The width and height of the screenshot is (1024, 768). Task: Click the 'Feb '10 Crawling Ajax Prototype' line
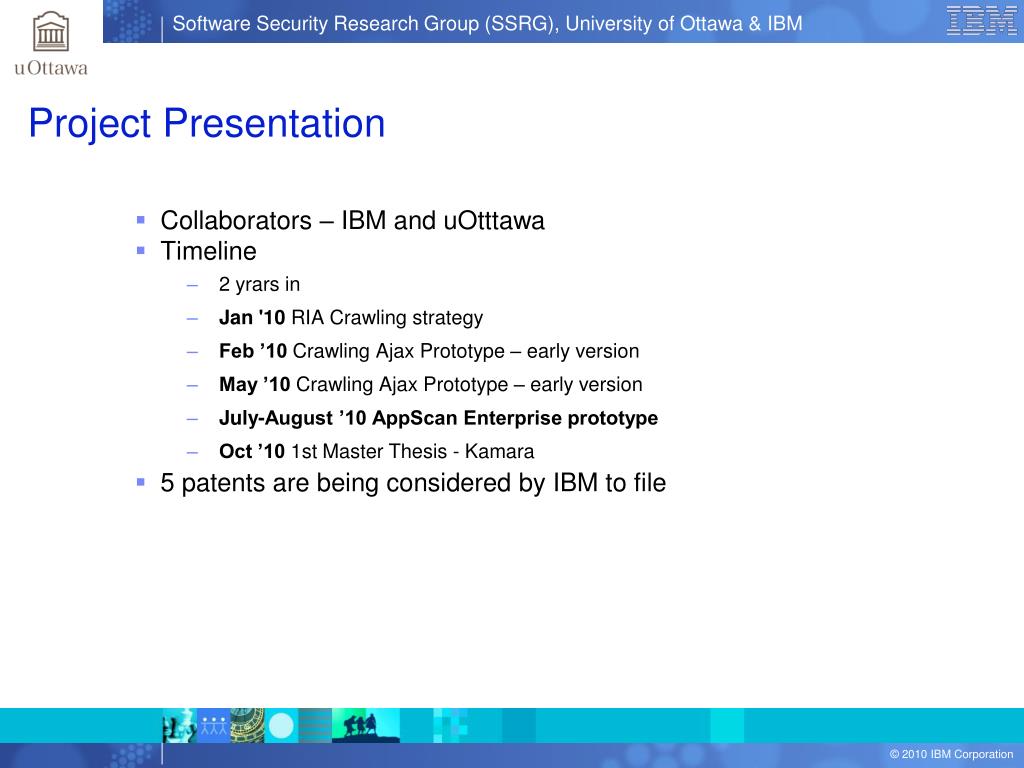(x=429, y=351)
